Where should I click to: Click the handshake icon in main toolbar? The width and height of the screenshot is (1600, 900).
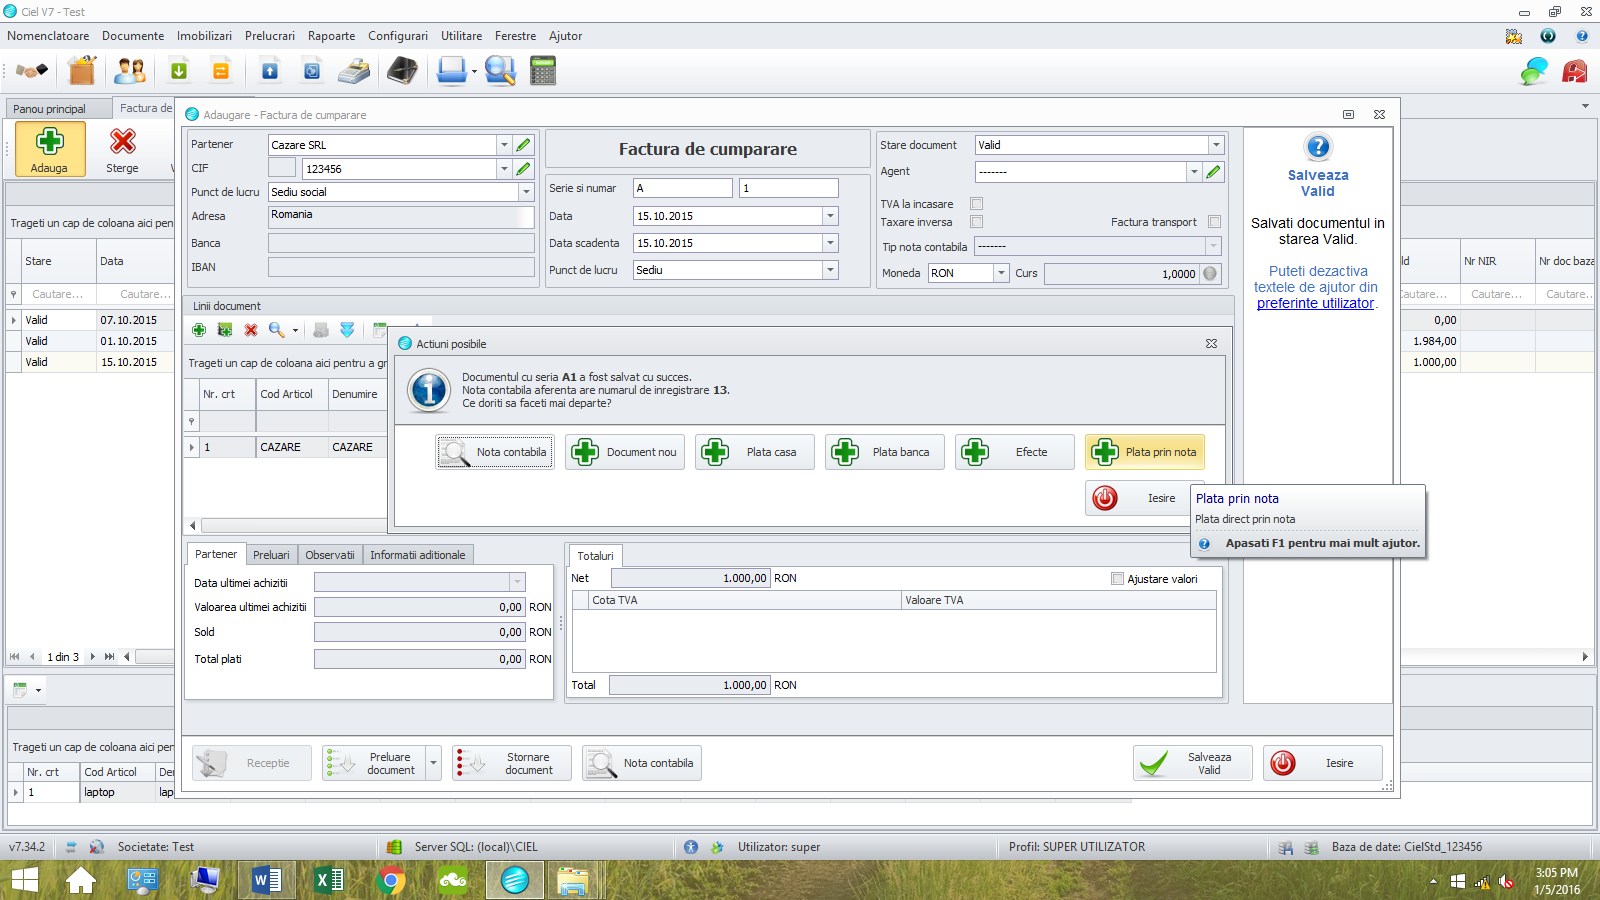pyautogui.click(x=32, y=71)
